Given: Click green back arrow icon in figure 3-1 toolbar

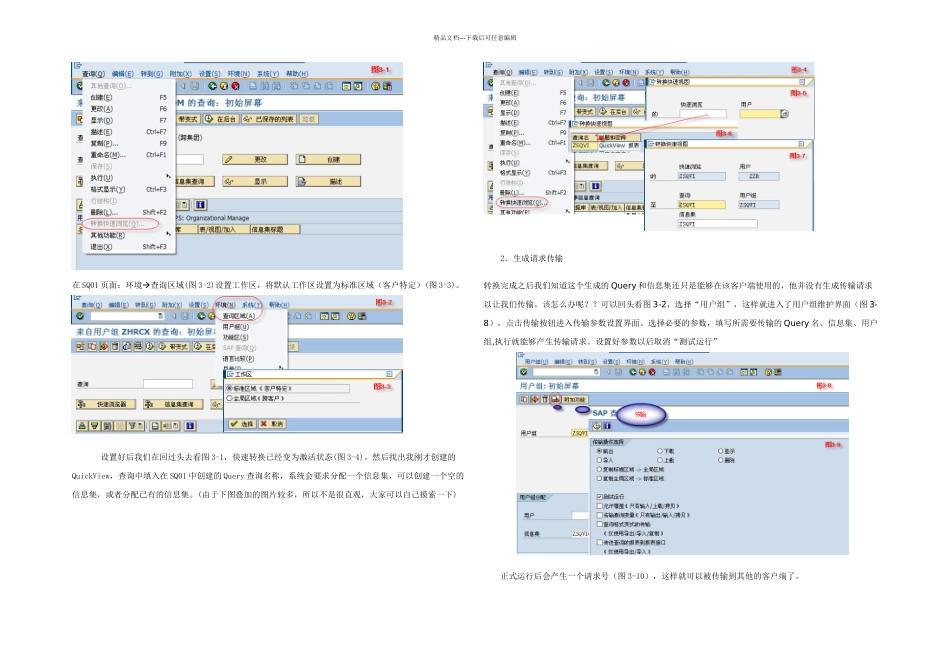Looking at the screenshot, I should point(212,87).
